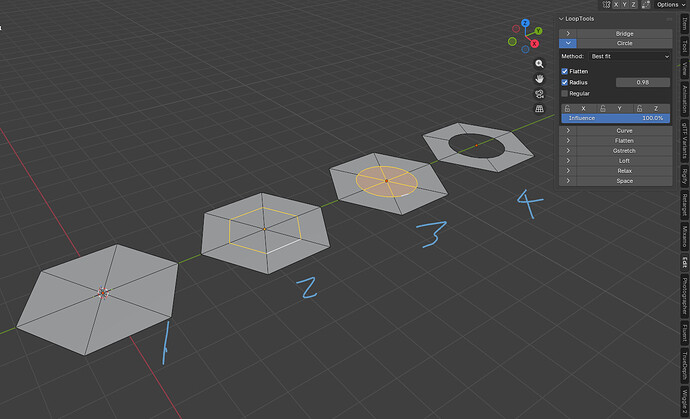Select the Edit sidebar tab
The image size is (690, 419).
[x=684, y=263]
